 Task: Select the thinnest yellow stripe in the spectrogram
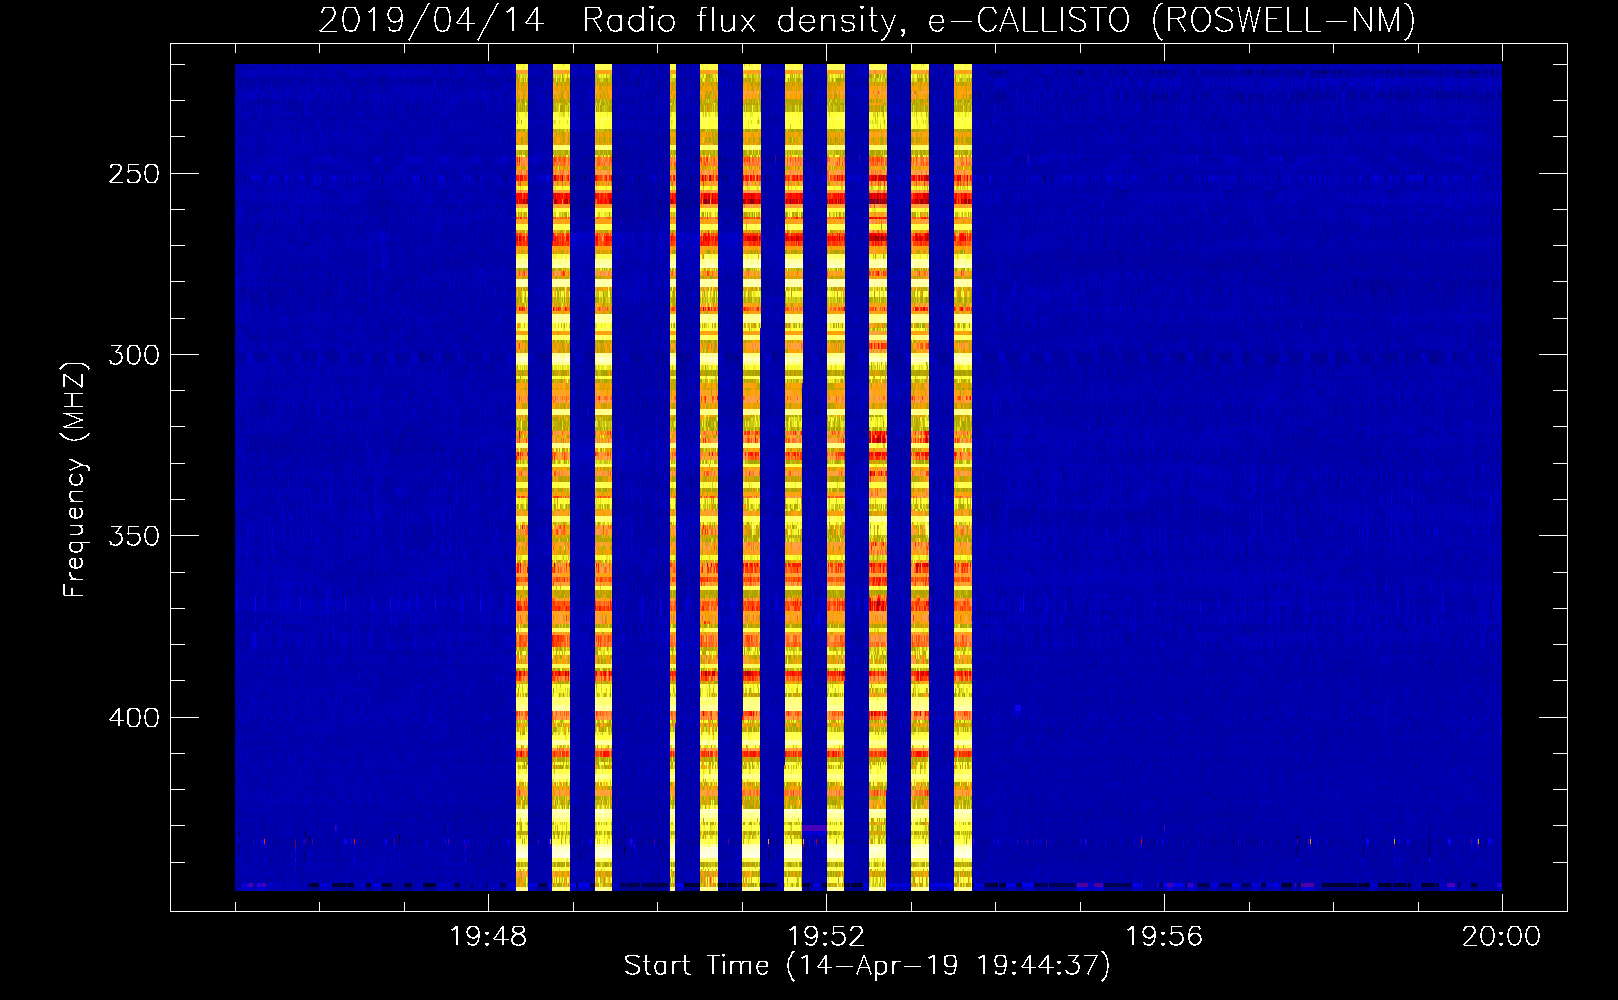coord(673,480)
